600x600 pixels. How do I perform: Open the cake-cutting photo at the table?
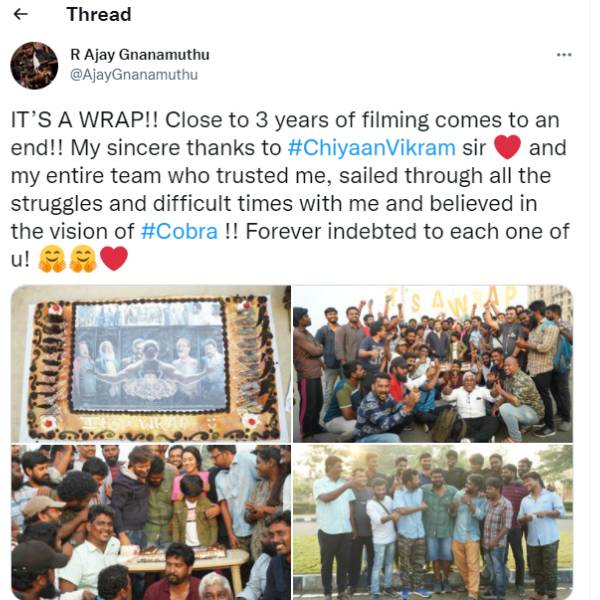pos(151,522)
